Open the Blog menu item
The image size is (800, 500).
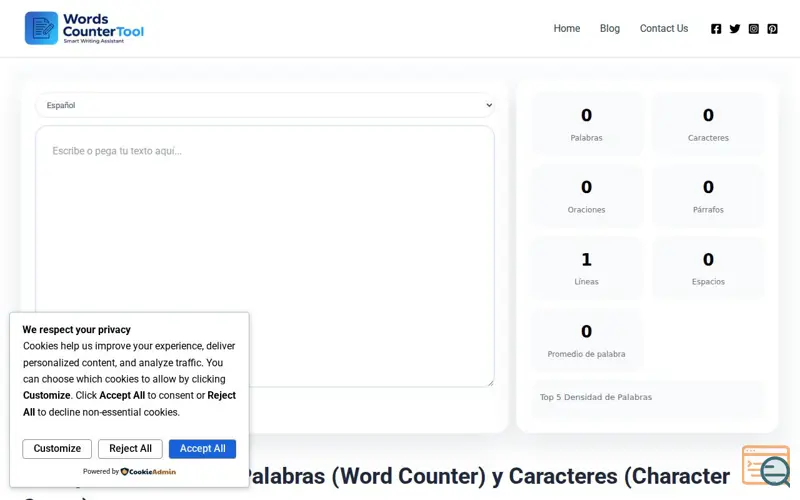(x=610, y=29)
